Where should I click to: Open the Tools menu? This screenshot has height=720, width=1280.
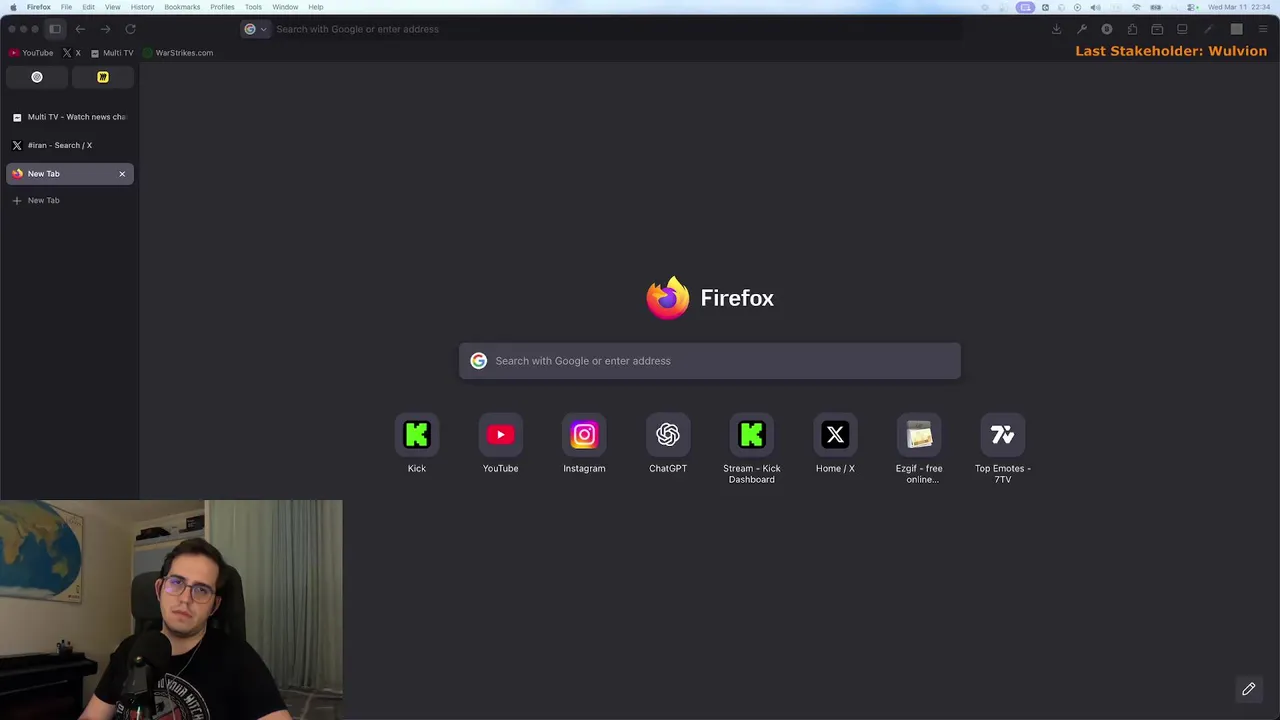point(253,7)
